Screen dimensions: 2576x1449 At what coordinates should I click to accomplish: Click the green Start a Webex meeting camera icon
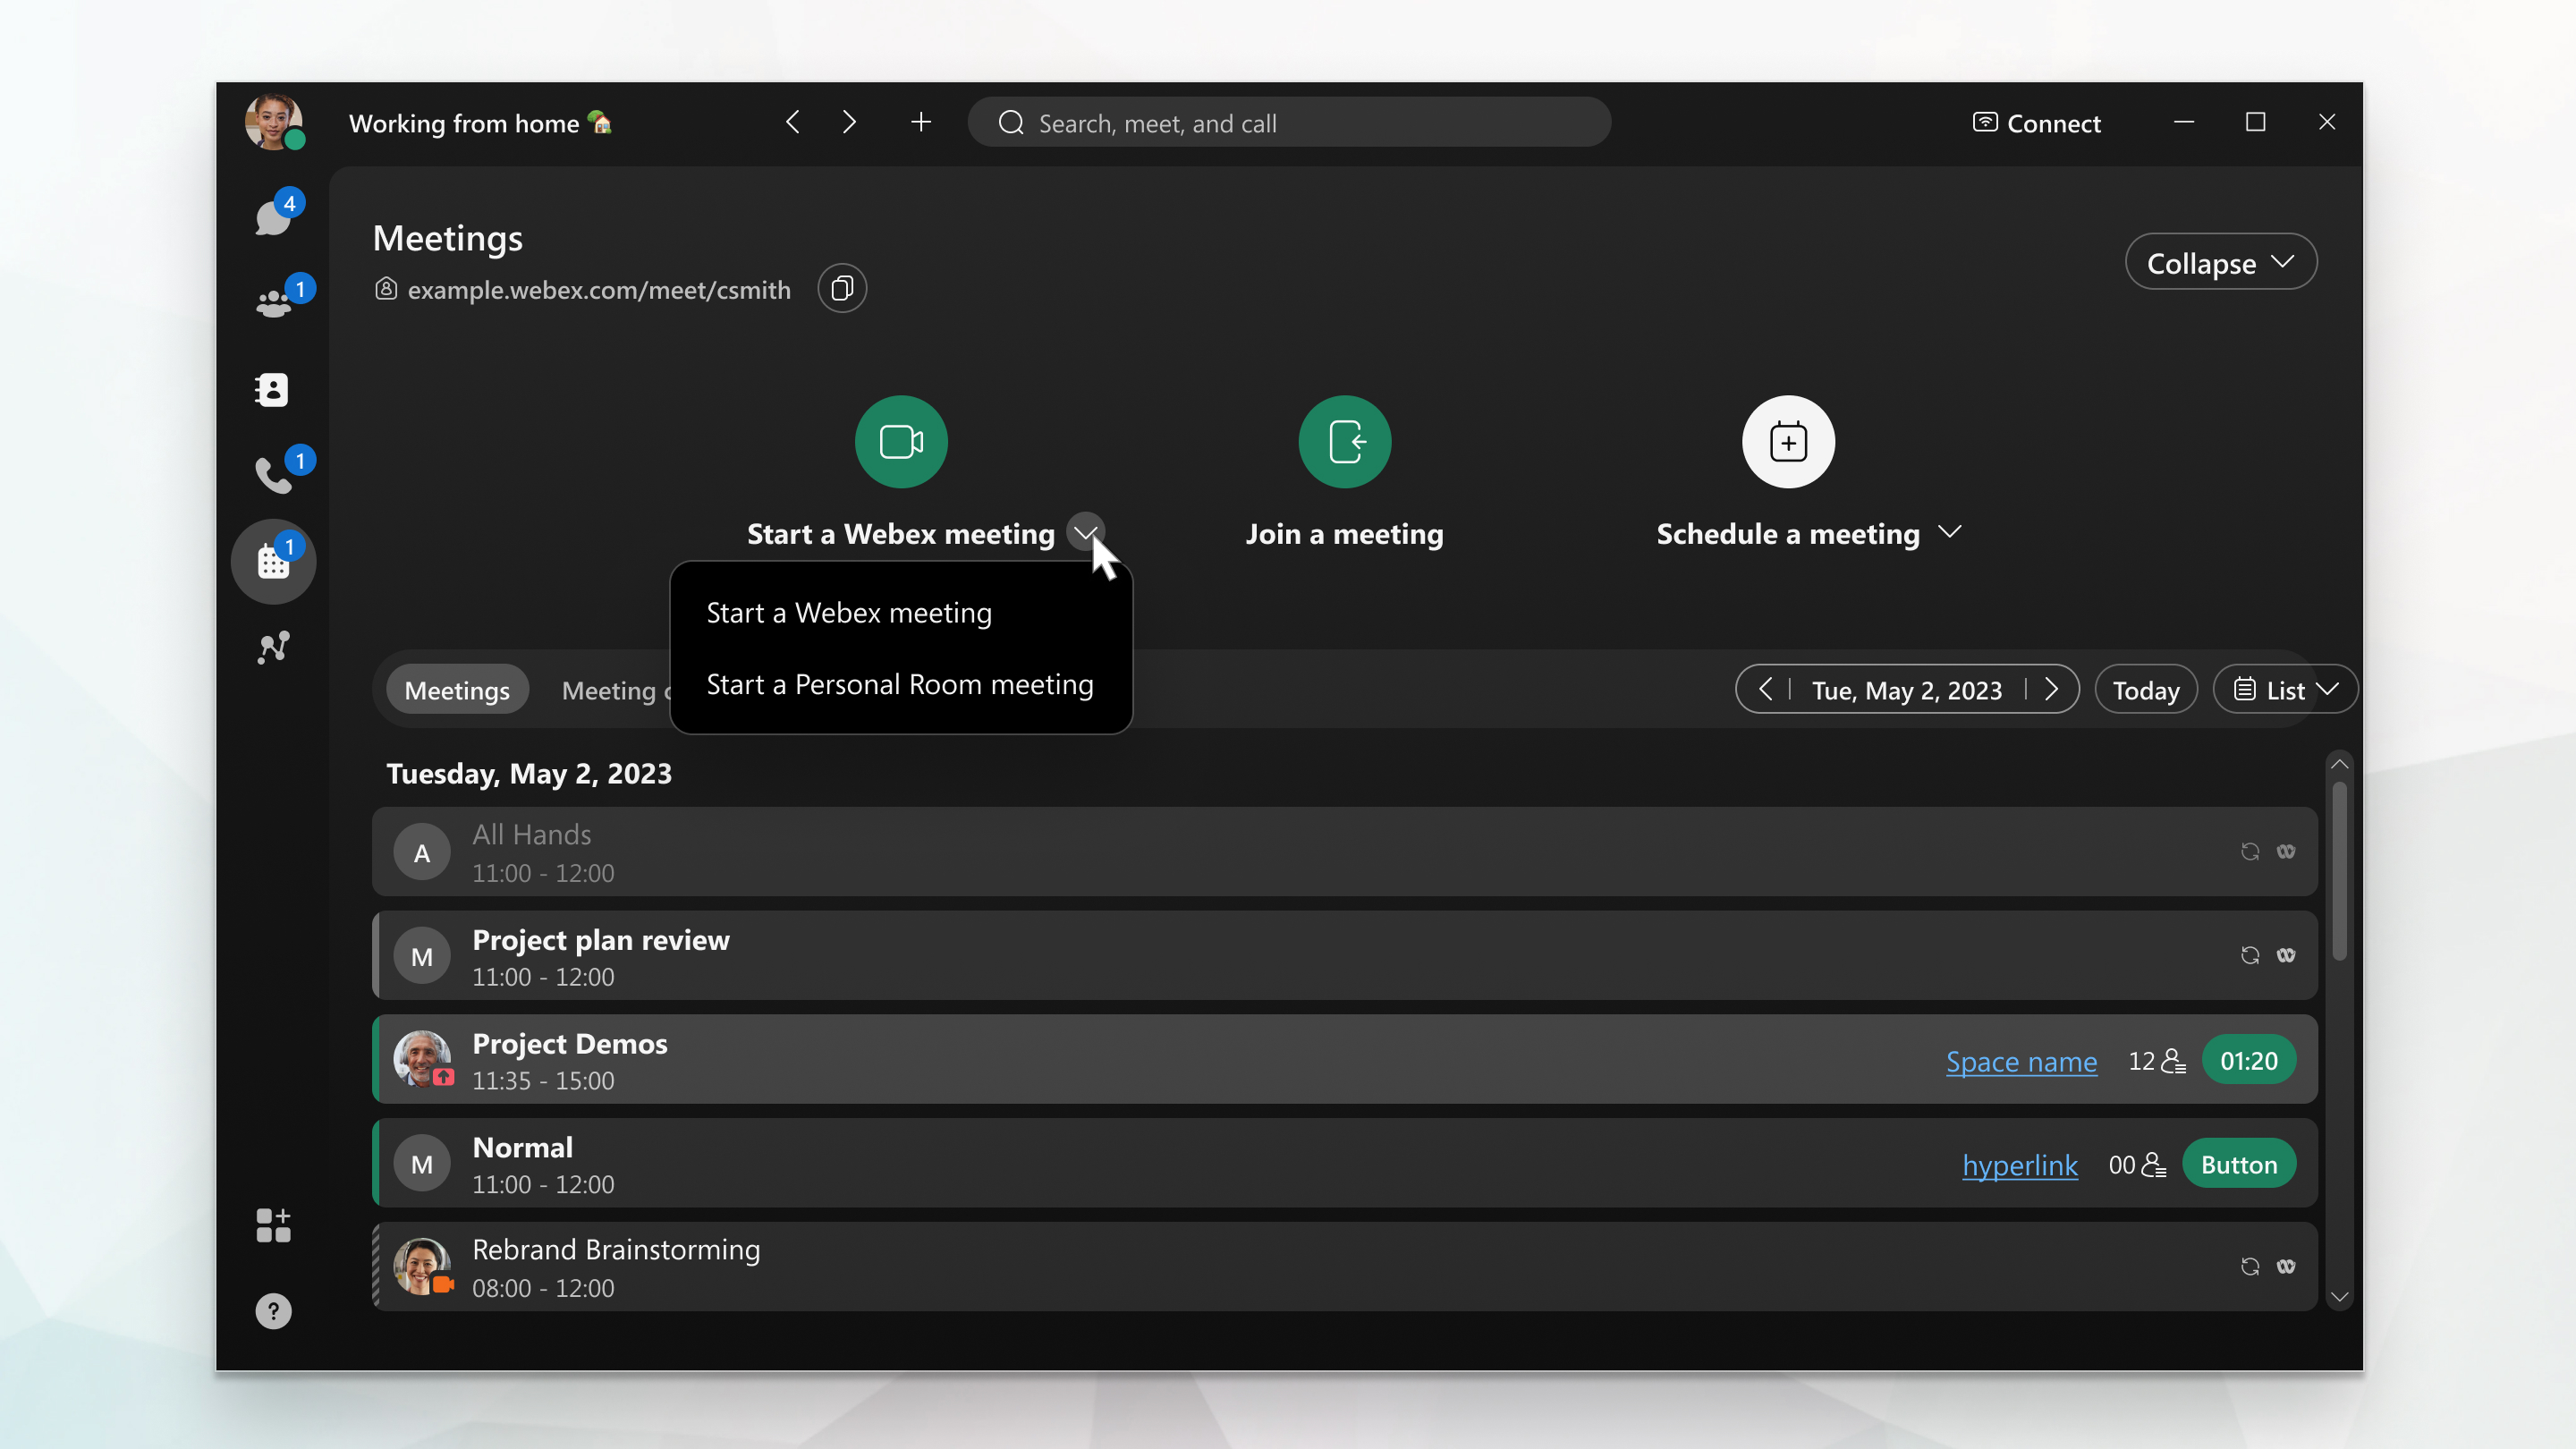click(901, 442)
